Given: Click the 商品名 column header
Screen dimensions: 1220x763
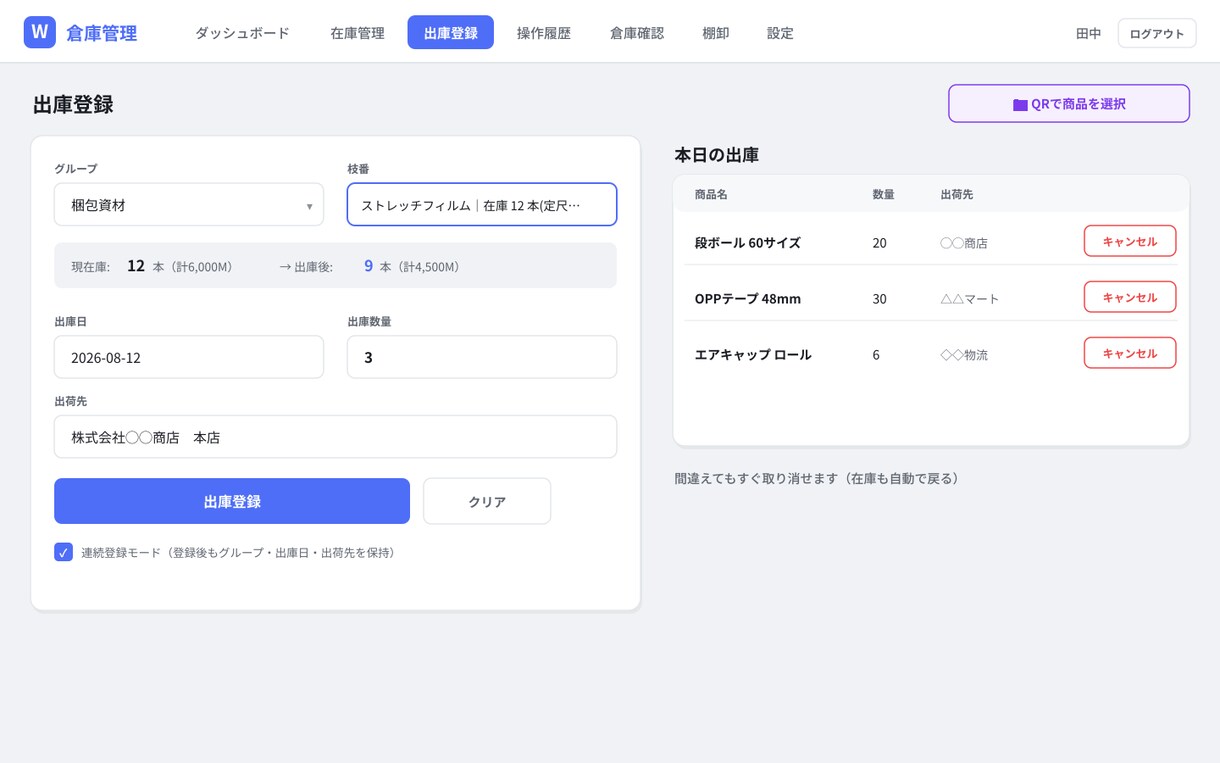Looking at the screenshot, I should pyautogui.click(x=711, y=194).
